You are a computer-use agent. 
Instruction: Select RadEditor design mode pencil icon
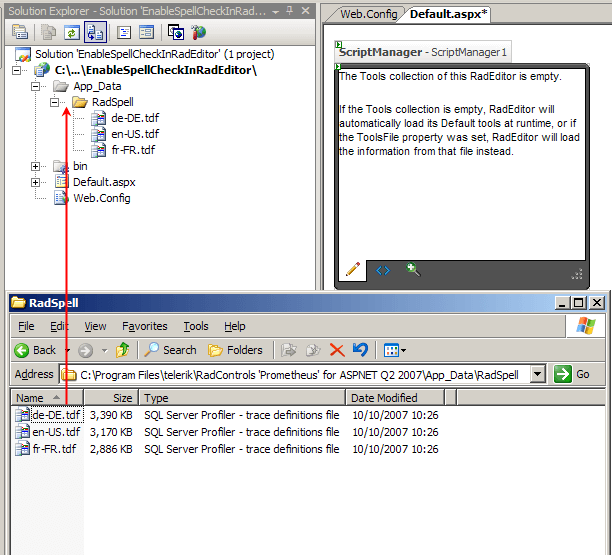(352, 270)
